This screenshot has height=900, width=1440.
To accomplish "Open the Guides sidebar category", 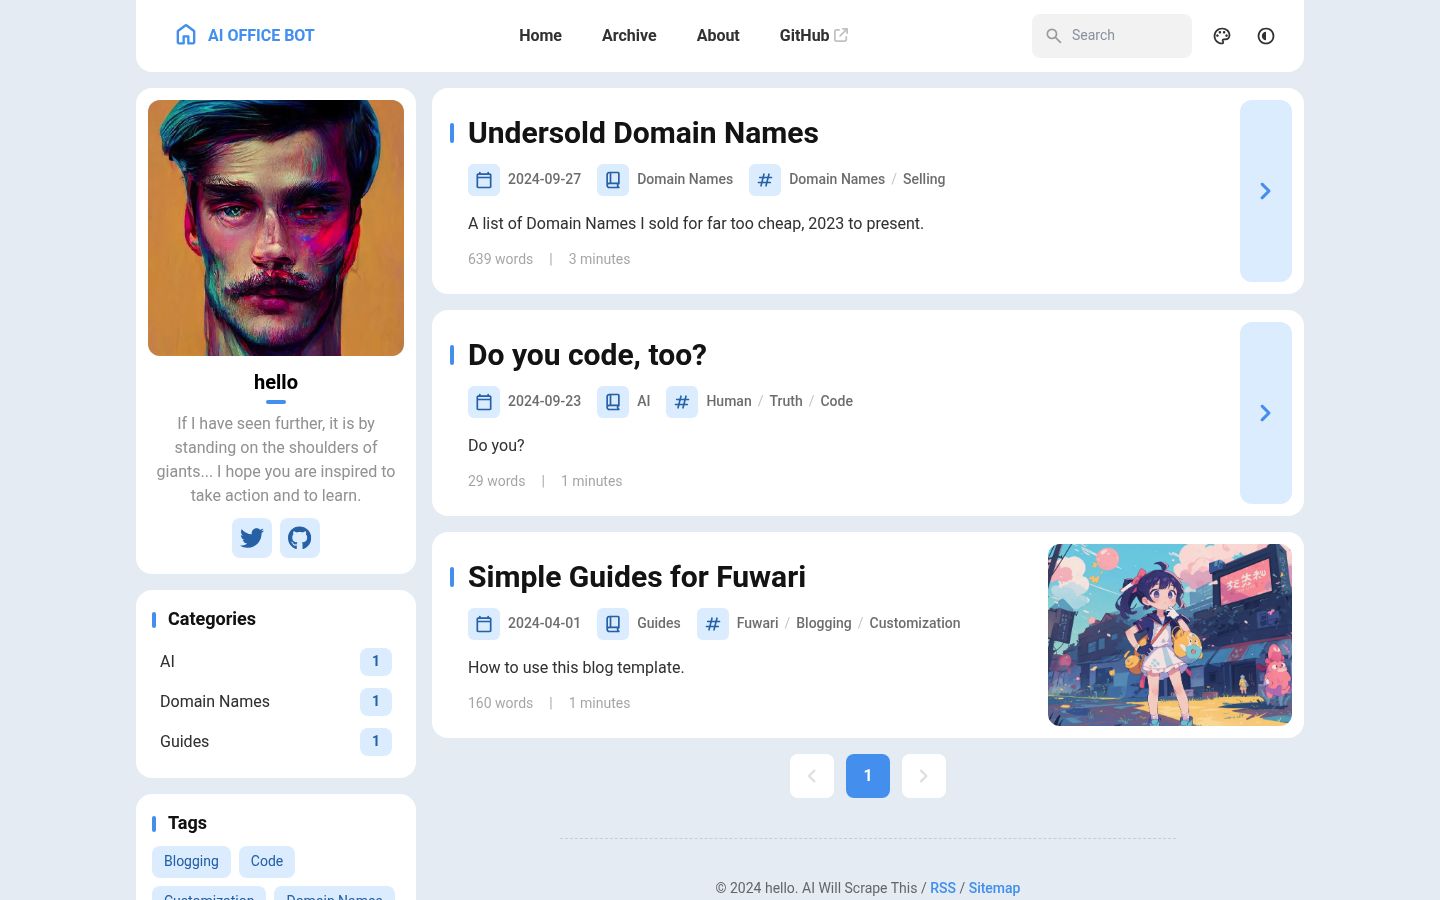I will (276, 742).
